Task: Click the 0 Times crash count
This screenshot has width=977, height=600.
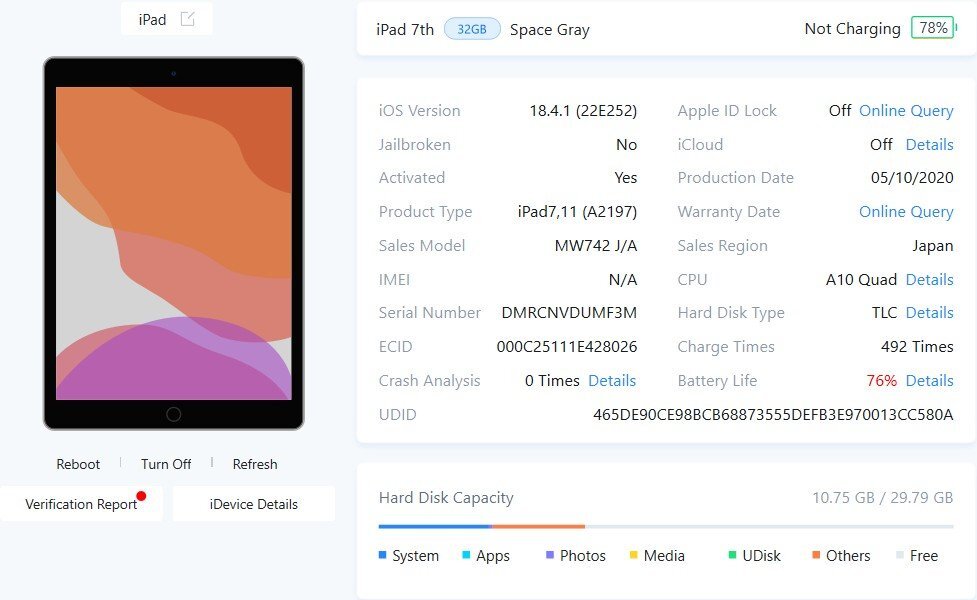Action: pyautogui.click(x=552, y=381)
